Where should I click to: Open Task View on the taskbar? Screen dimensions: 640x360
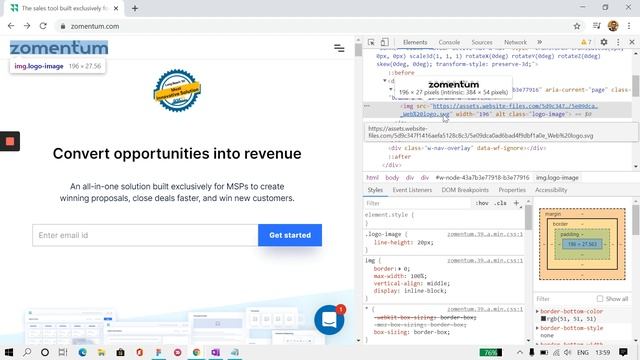pos(62,352)
